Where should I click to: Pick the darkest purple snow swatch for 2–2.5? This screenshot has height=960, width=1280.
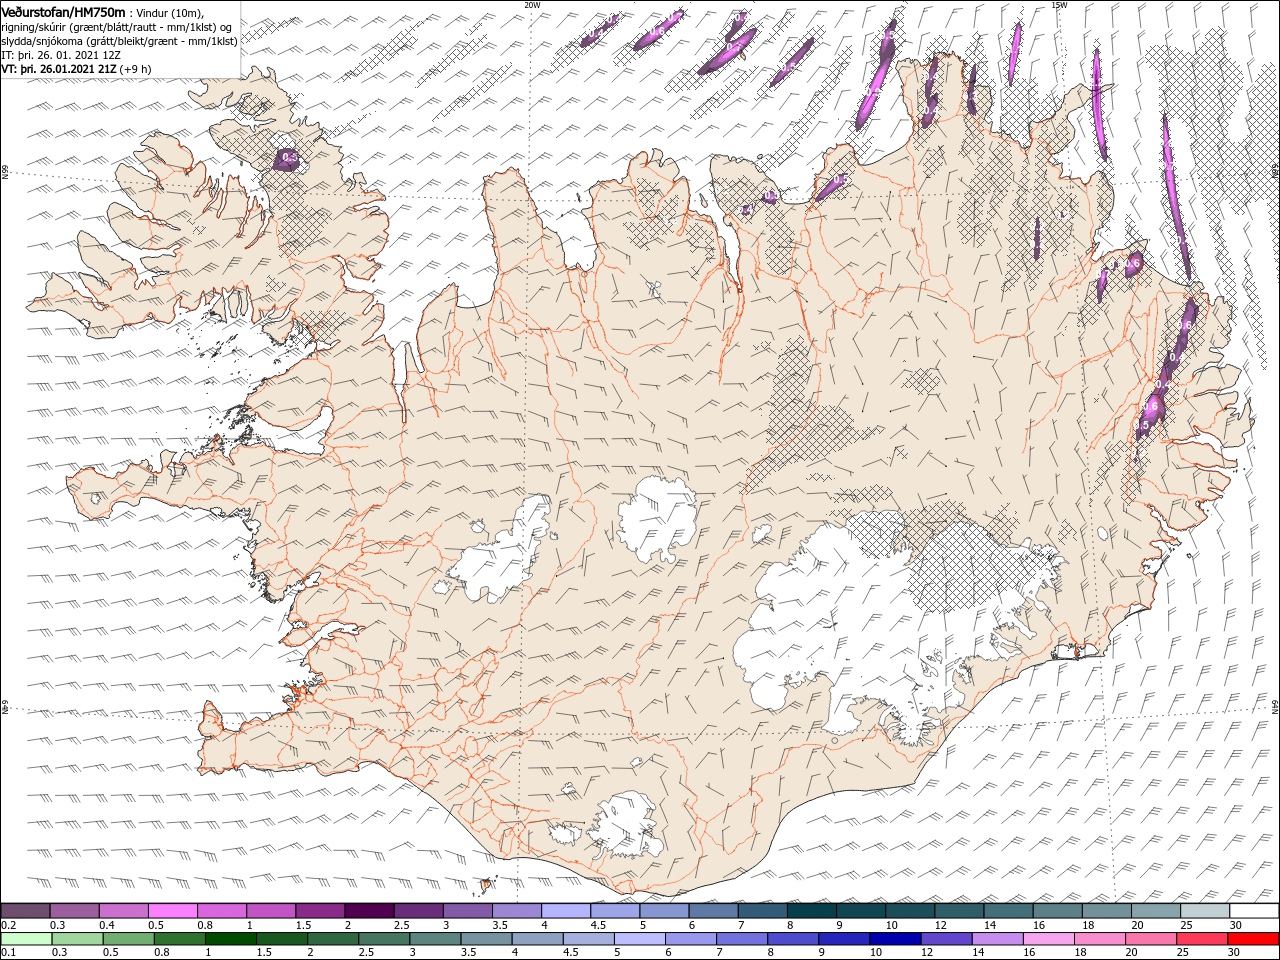[369, 911]
